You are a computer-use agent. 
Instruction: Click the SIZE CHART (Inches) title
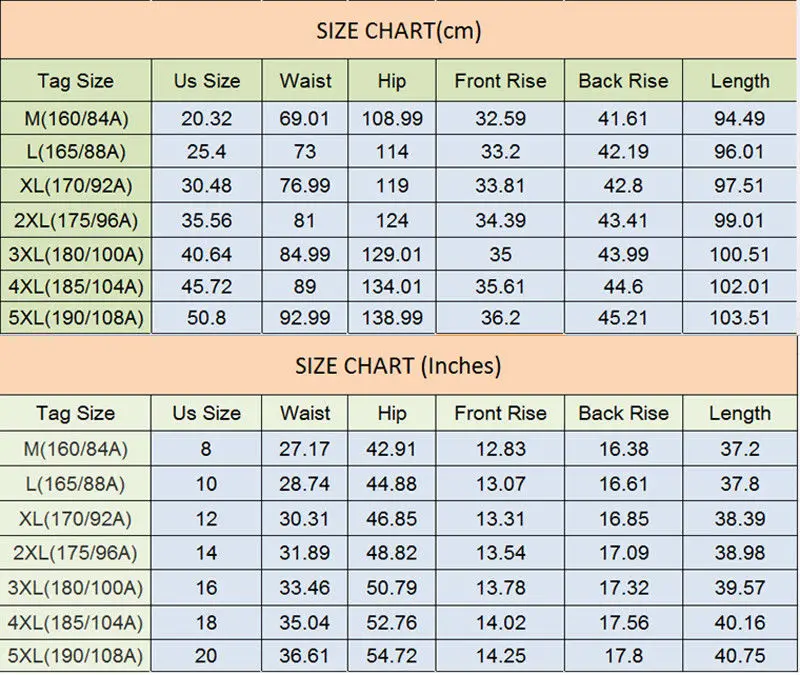coord(398,366)
